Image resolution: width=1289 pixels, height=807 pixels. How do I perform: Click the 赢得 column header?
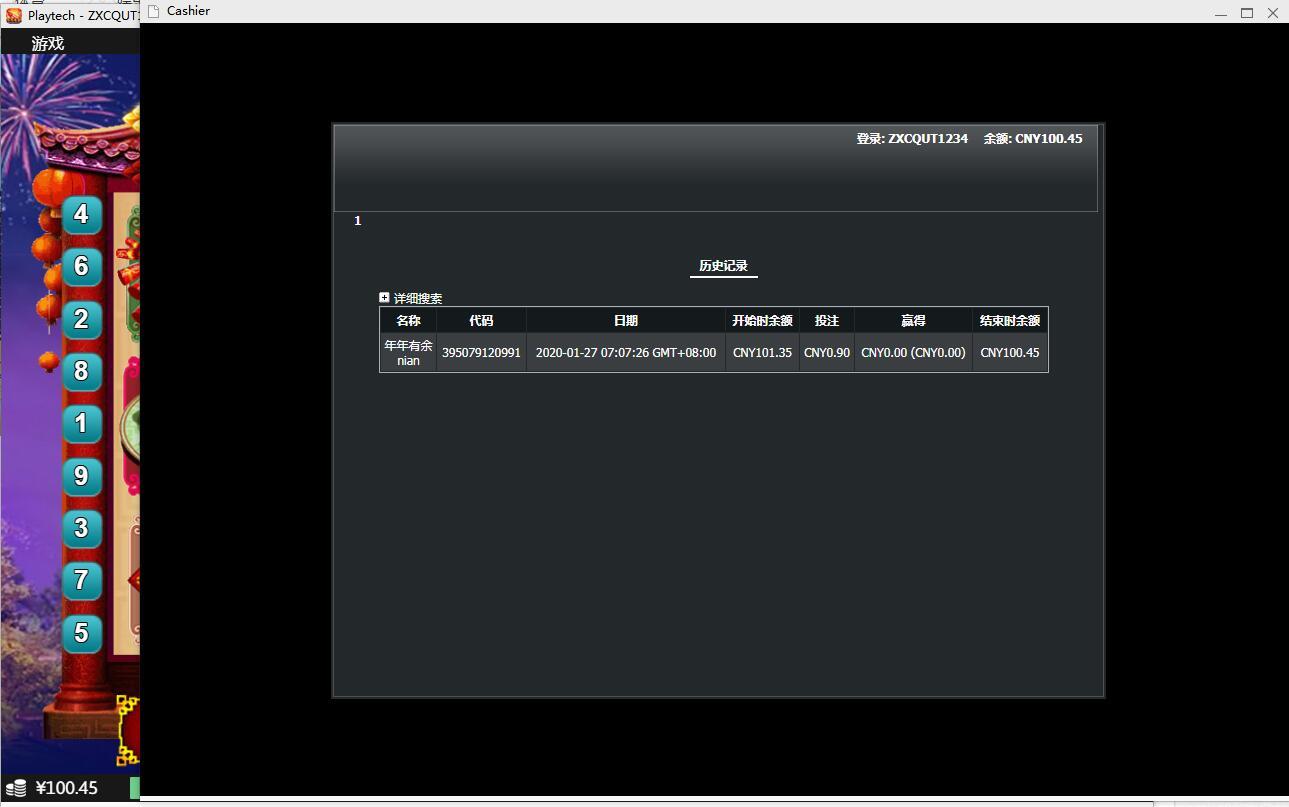click(913, 321)
